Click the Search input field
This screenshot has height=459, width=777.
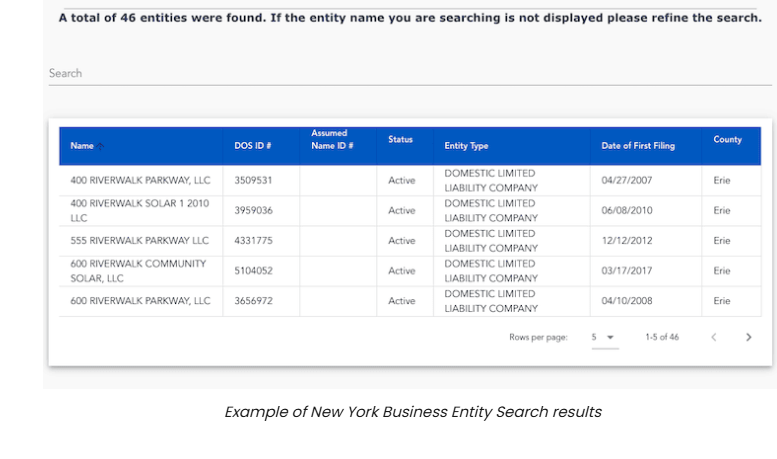[400, 73]
